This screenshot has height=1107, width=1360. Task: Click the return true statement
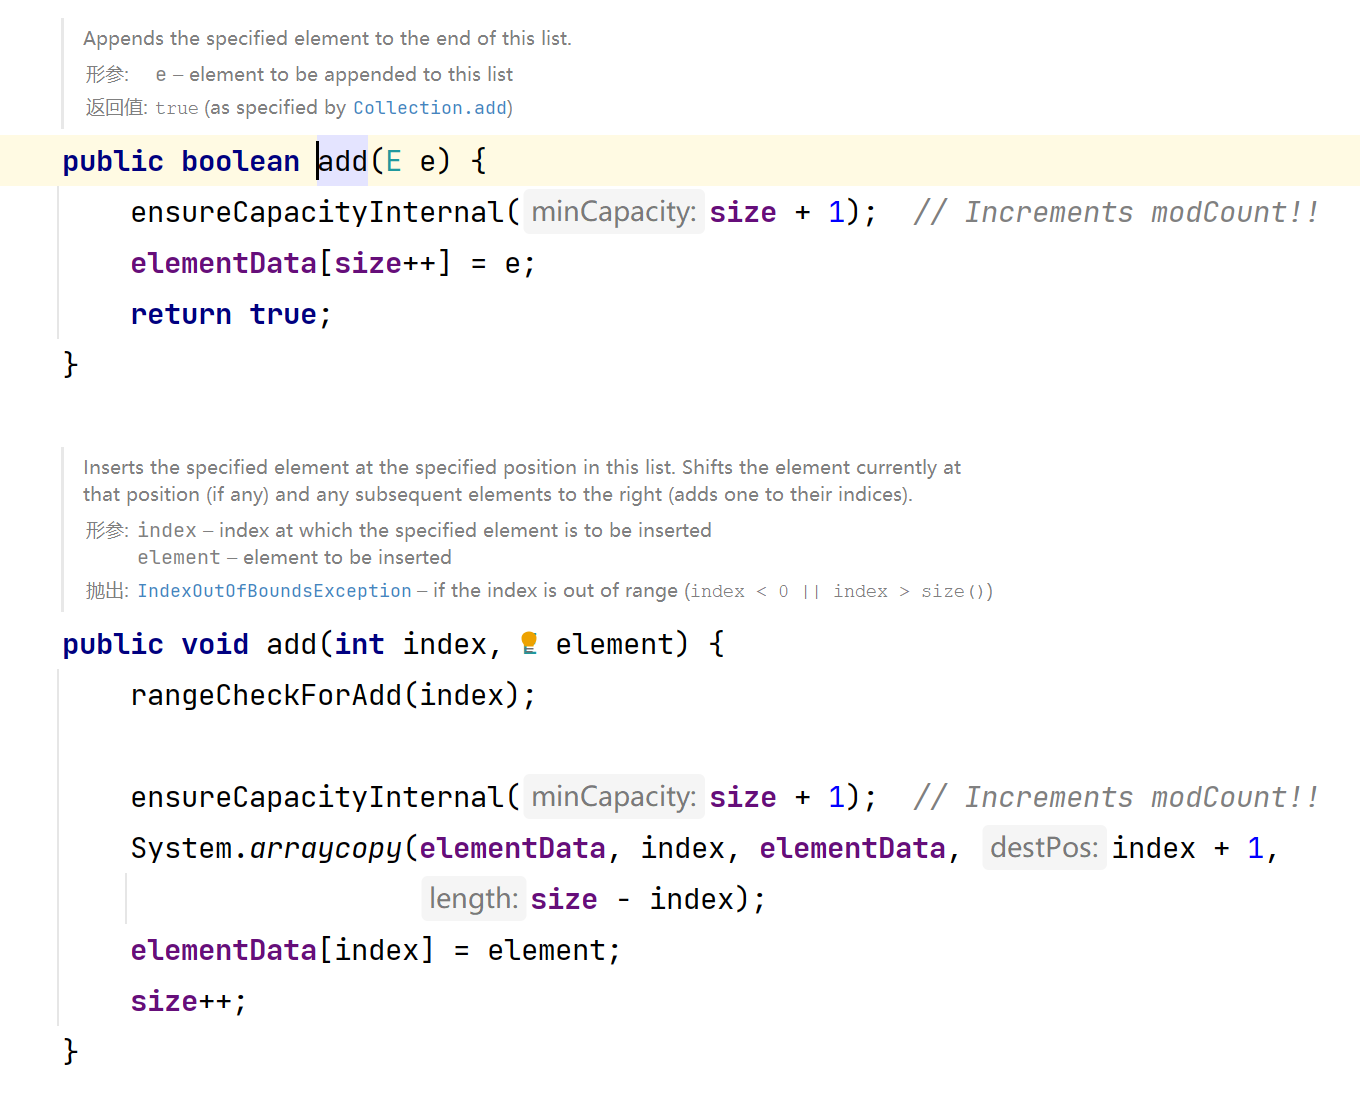pyautogui.click(x=231, y=314)
